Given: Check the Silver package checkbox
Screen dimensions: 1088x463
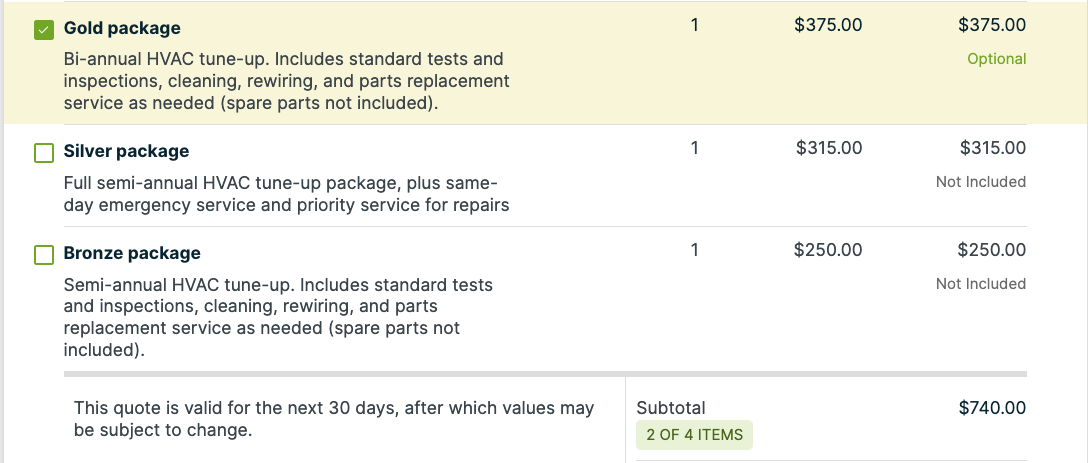Looking at the screenshot, I should [44, 153].
